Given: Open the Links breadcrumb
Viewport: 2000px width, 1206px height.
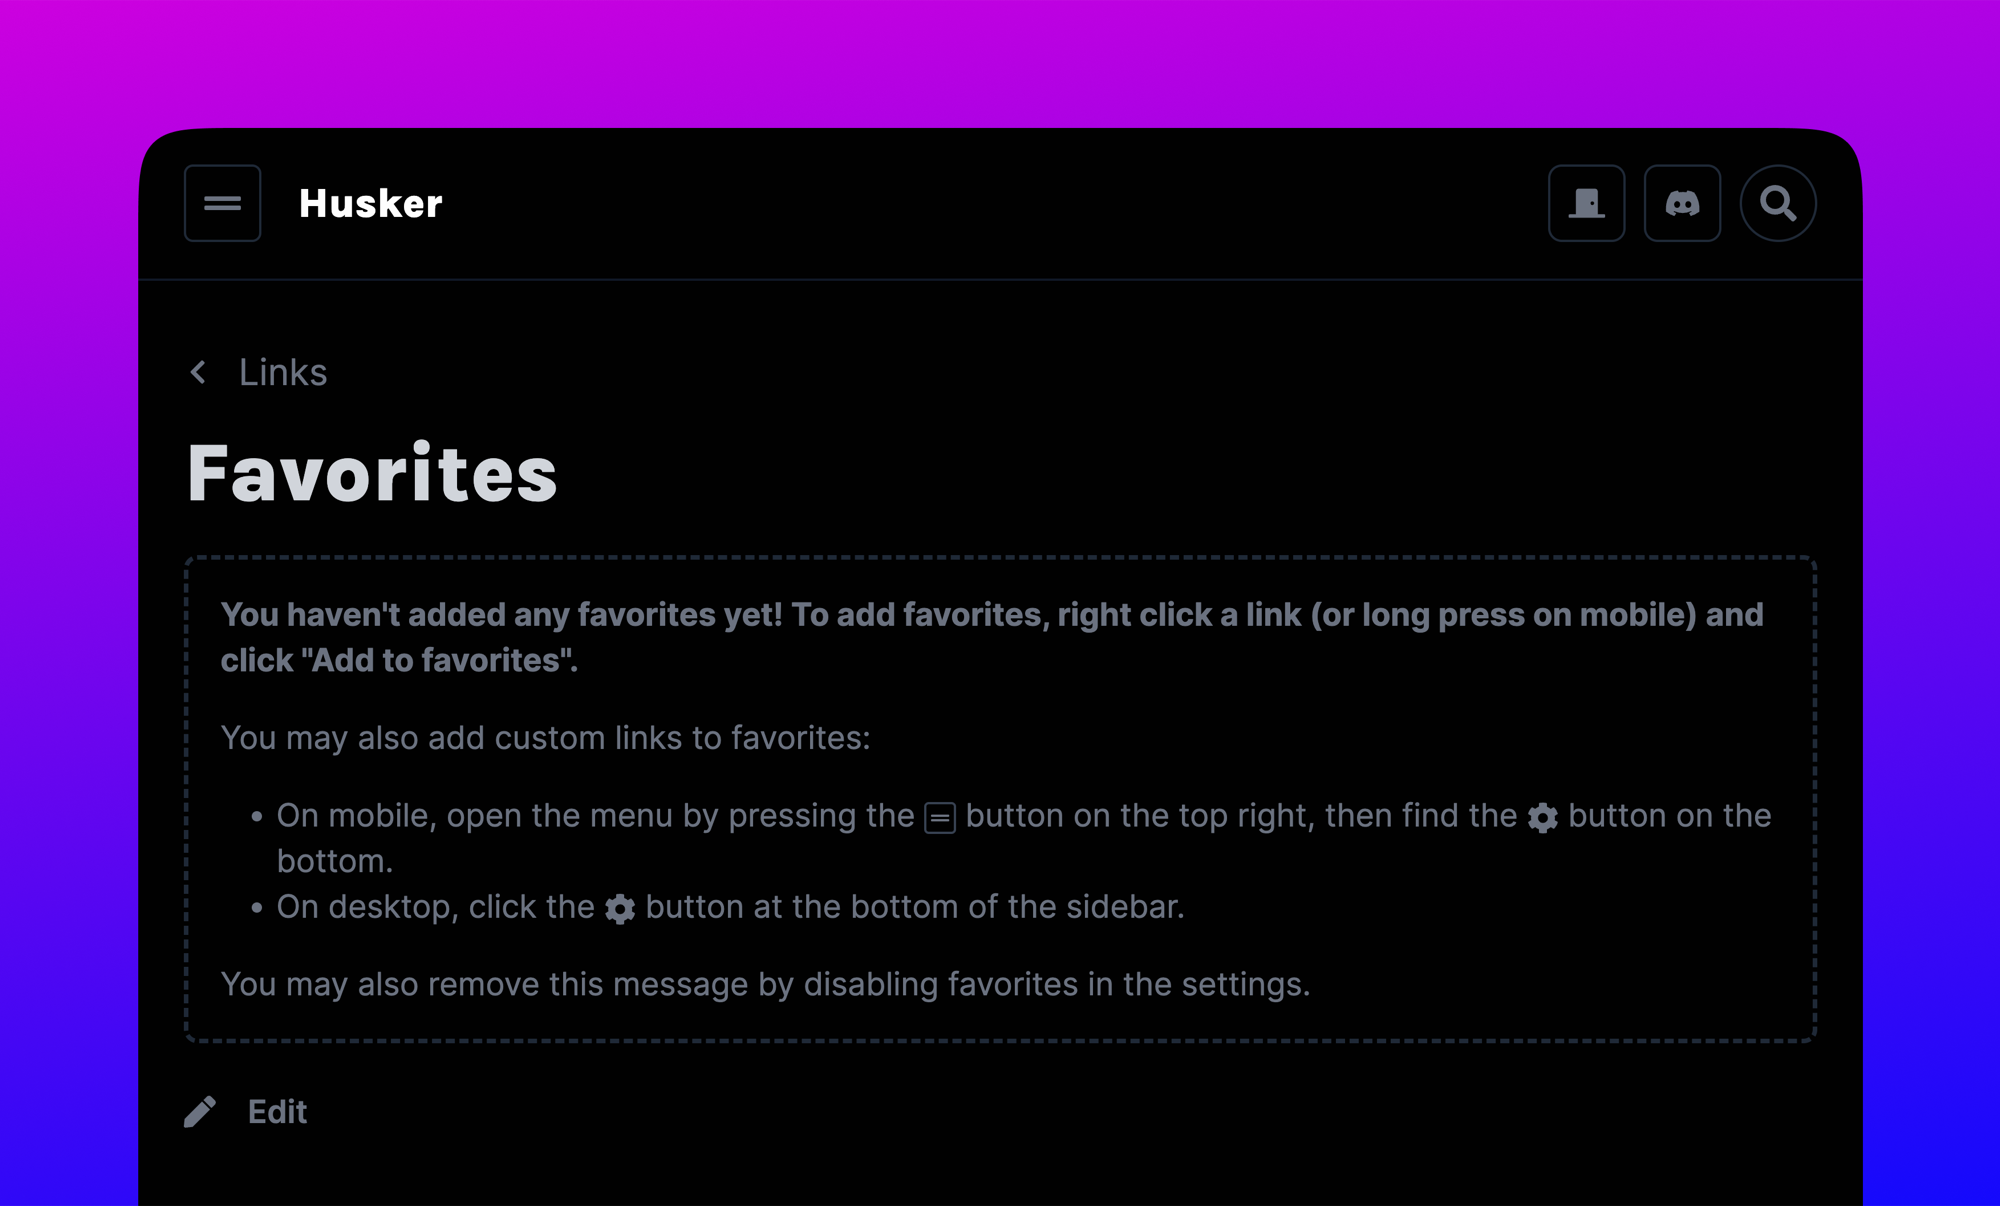Looking at the screenshot, I should click(x=283, y=373).
